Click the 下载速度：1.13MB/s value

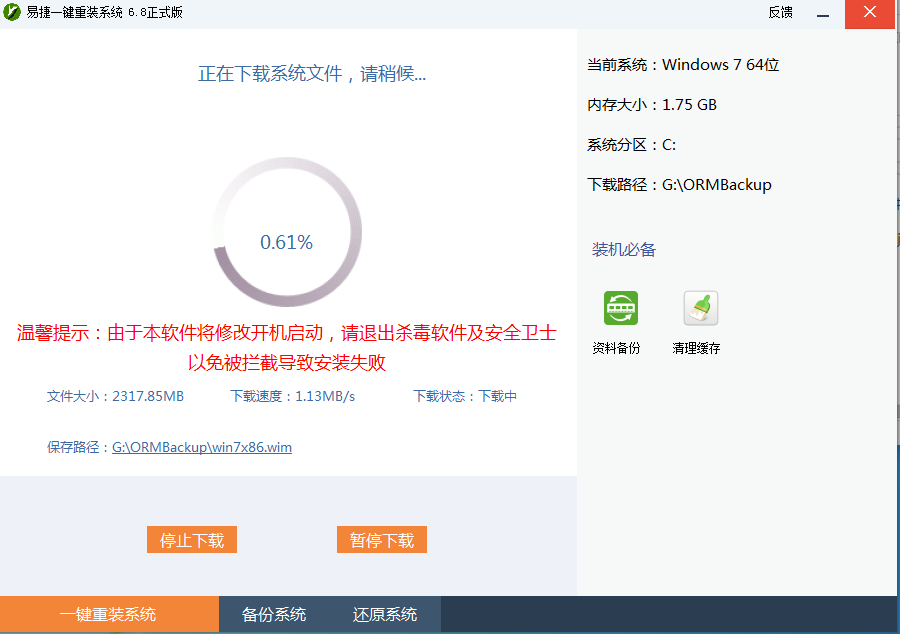coord(293,396)
